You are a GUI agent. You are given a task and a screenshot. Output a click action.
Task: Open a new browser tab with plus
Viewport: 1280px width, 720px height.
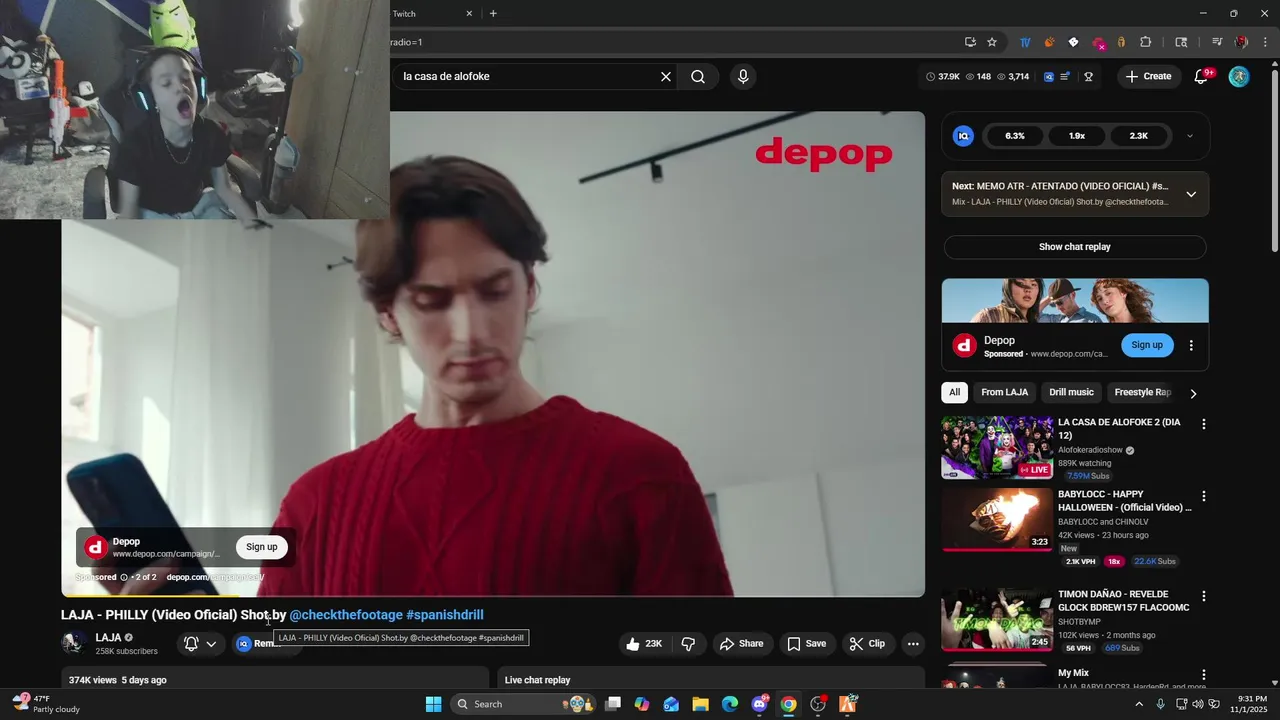pyautogui.click(x=493, y=14)
